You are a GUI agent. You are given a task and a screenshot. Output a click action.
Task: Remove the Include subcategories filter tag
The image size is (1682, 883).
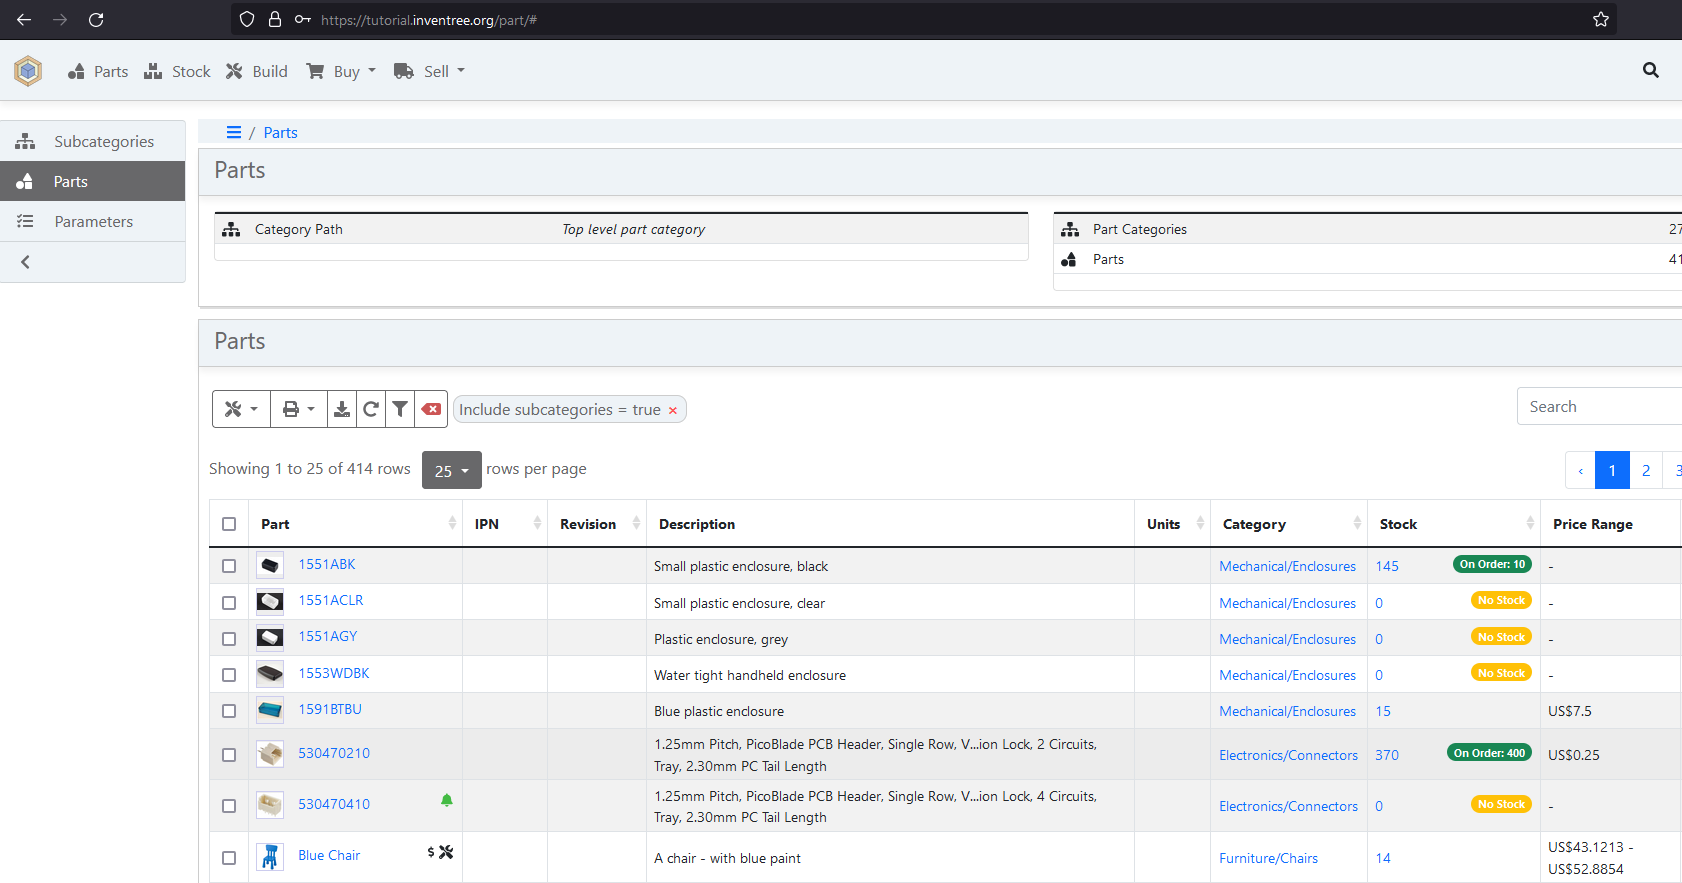[673, 410]
